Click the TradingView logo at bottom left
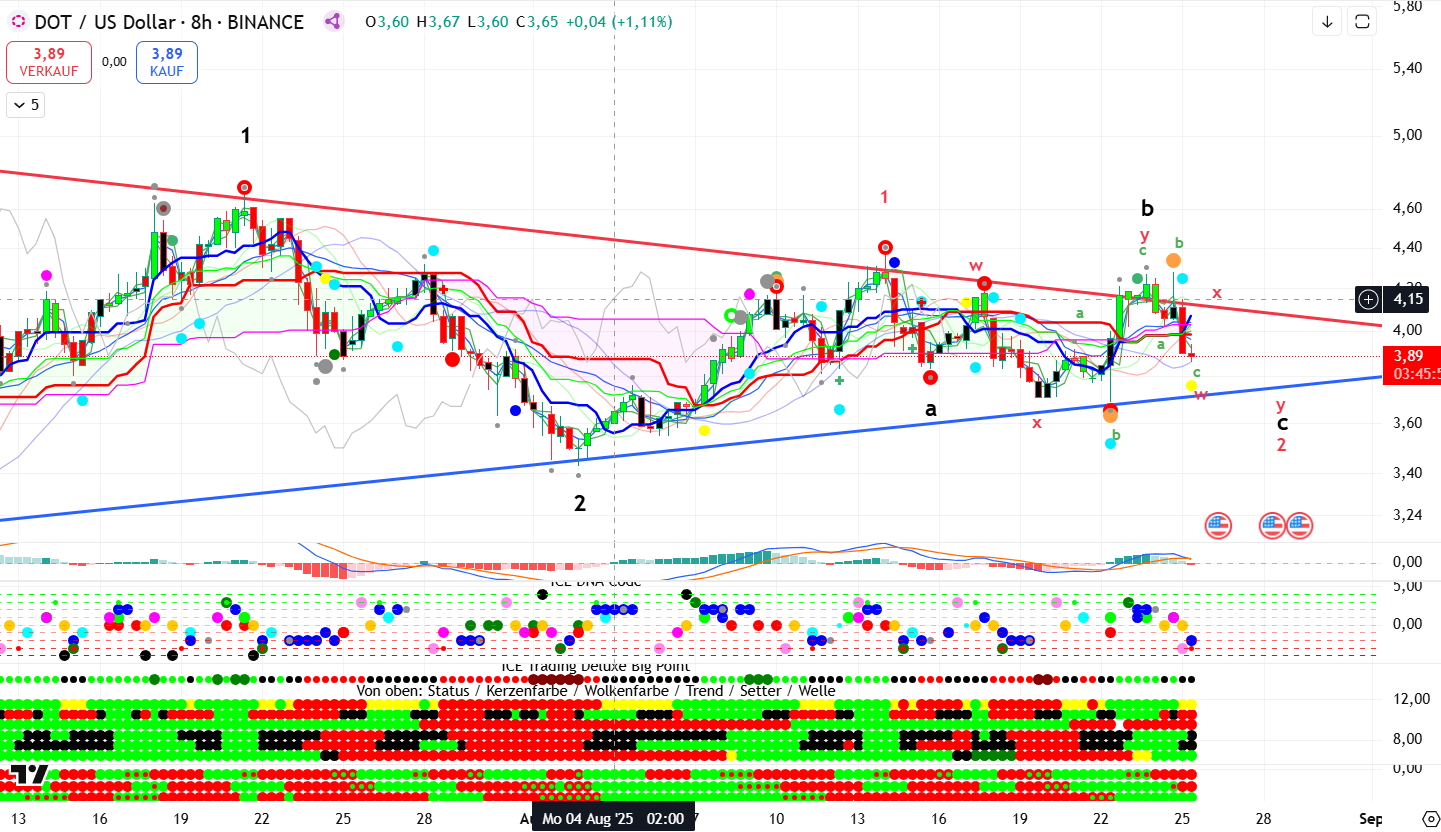Viewport: 1441px width, 832px height. point(30,774)
